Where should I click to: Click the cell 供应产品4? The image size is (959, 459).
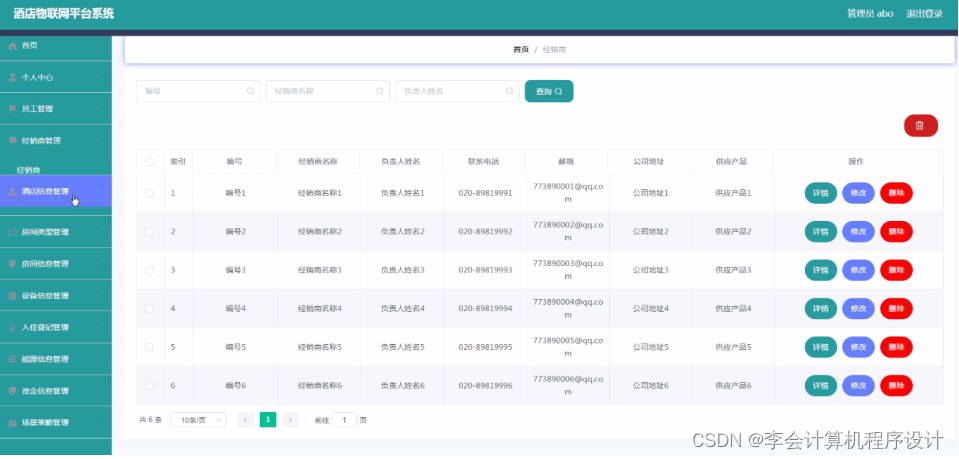(x=733, y=308)
